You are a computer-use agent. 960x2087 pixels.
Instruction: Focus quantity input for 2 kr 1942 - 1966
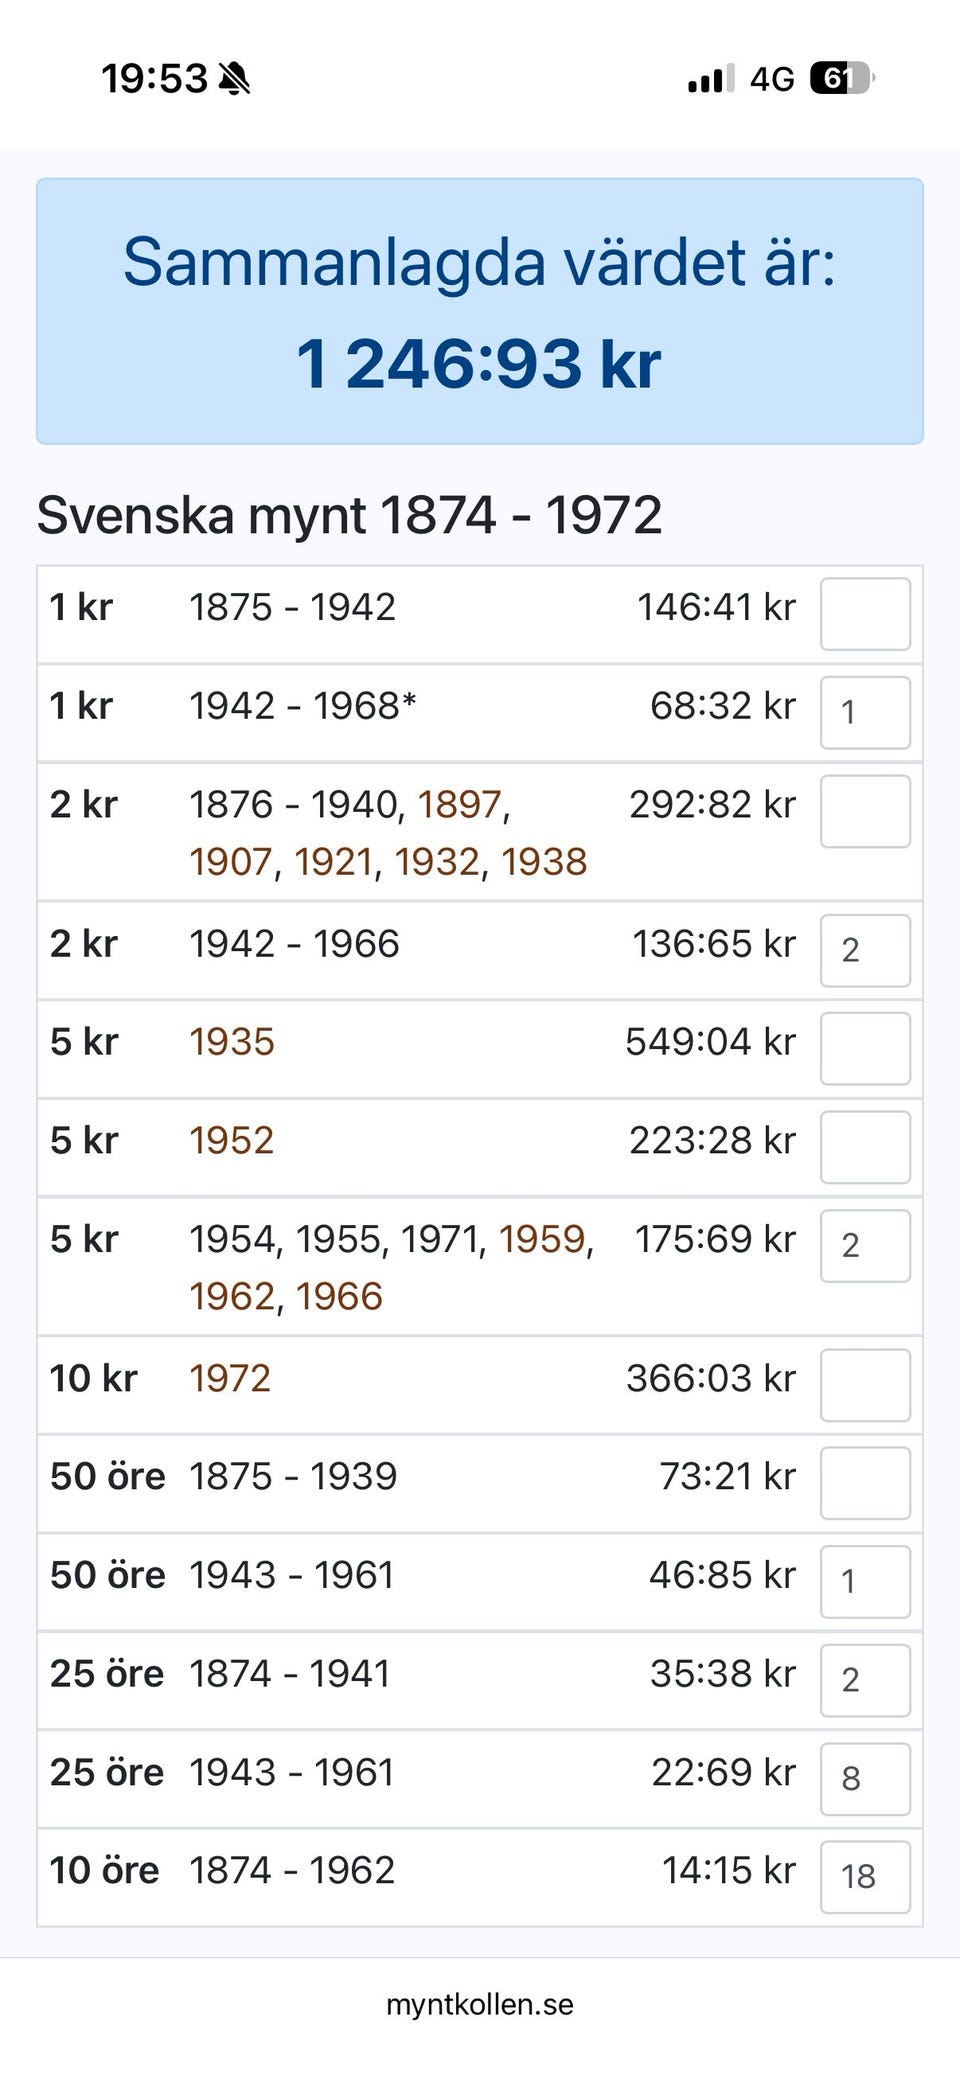[x=865, y=950]
